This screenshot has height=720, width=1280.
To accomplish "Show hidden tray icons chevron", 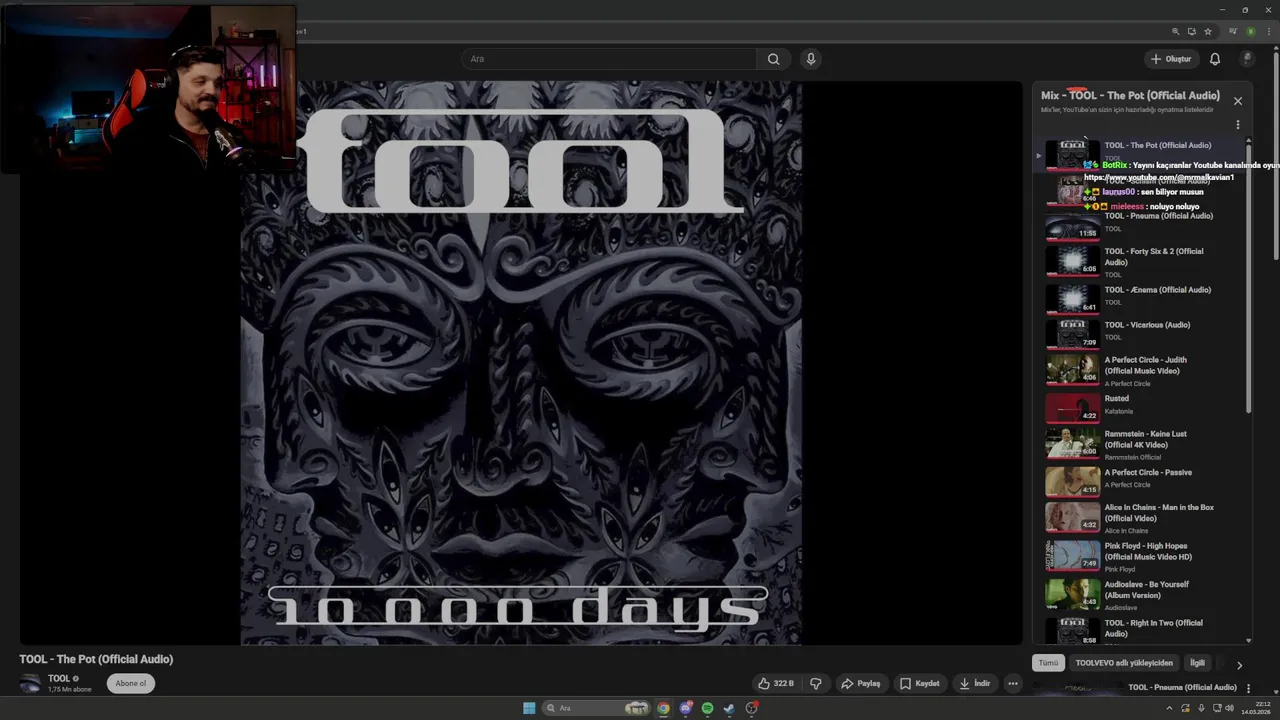I will coord(1169,708).
